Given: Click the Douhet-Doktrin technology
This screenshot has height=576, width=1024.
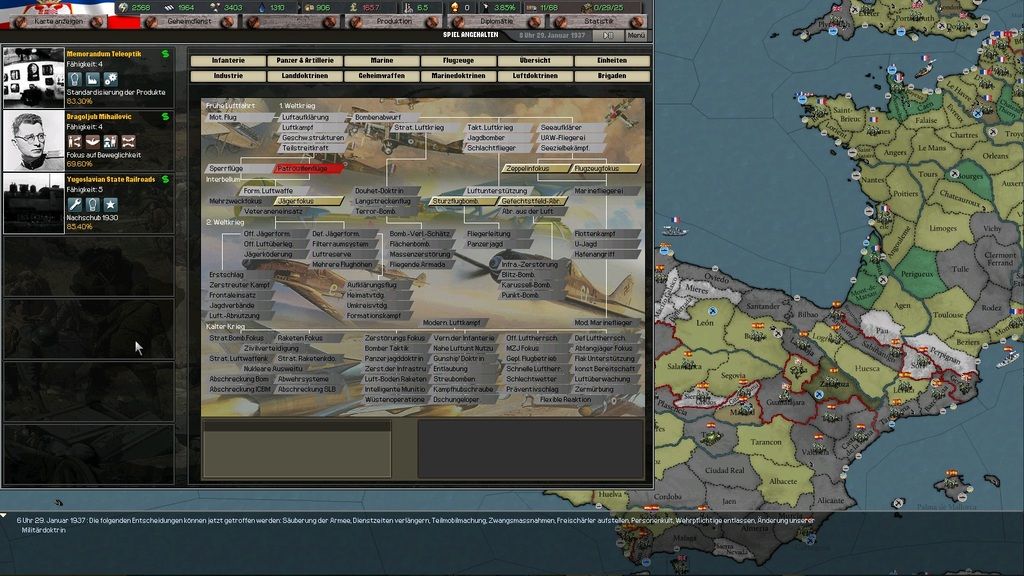Looking at the screenshot, I should [x=384, y=191].
